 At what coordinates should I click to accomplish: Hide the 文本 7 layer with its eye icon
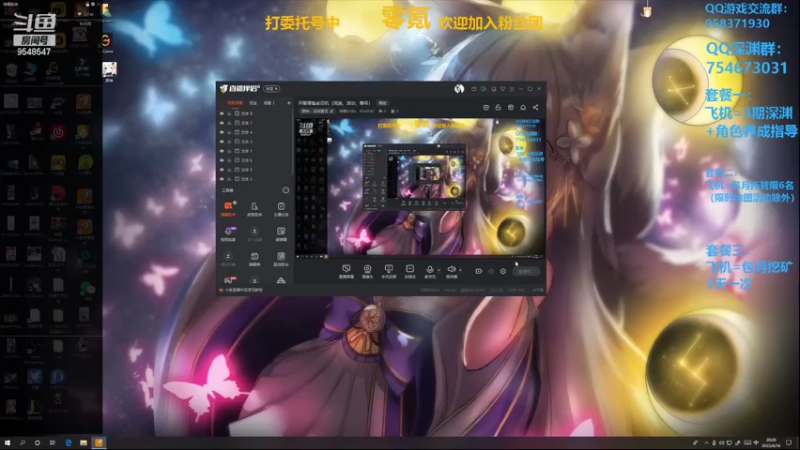coord(221,123)
